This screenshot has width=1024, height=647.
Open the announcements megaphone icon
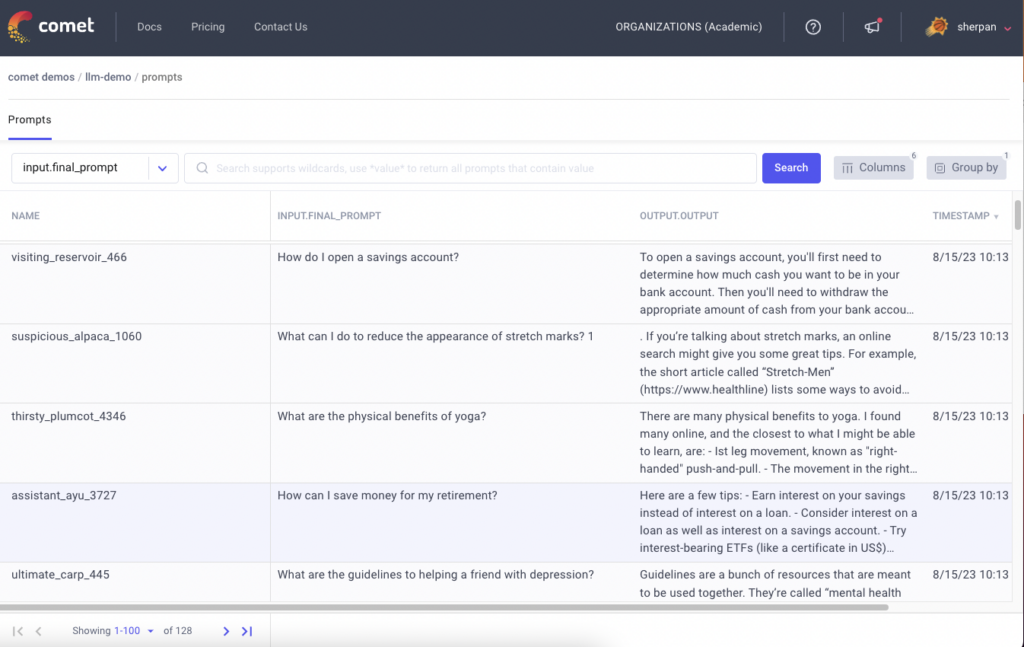click(872, 27)
